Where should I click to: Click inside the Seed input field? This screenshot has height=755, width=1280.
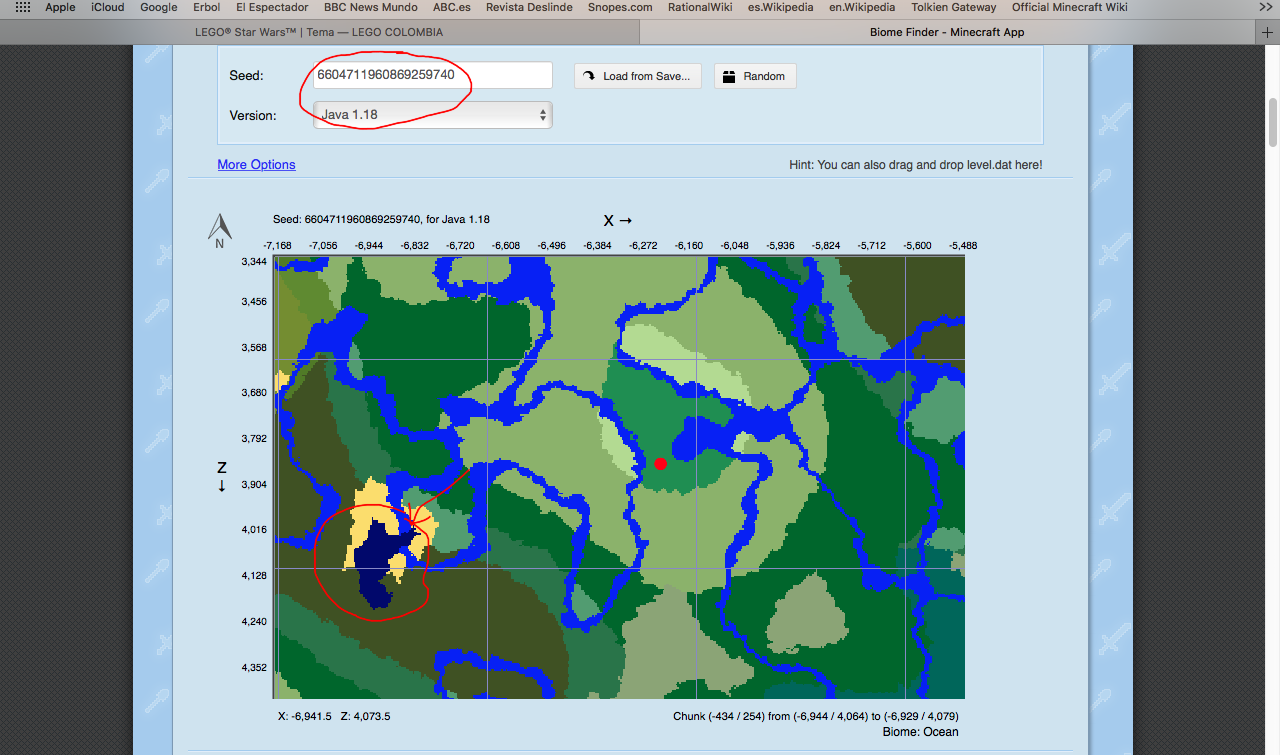click(432, 75)
